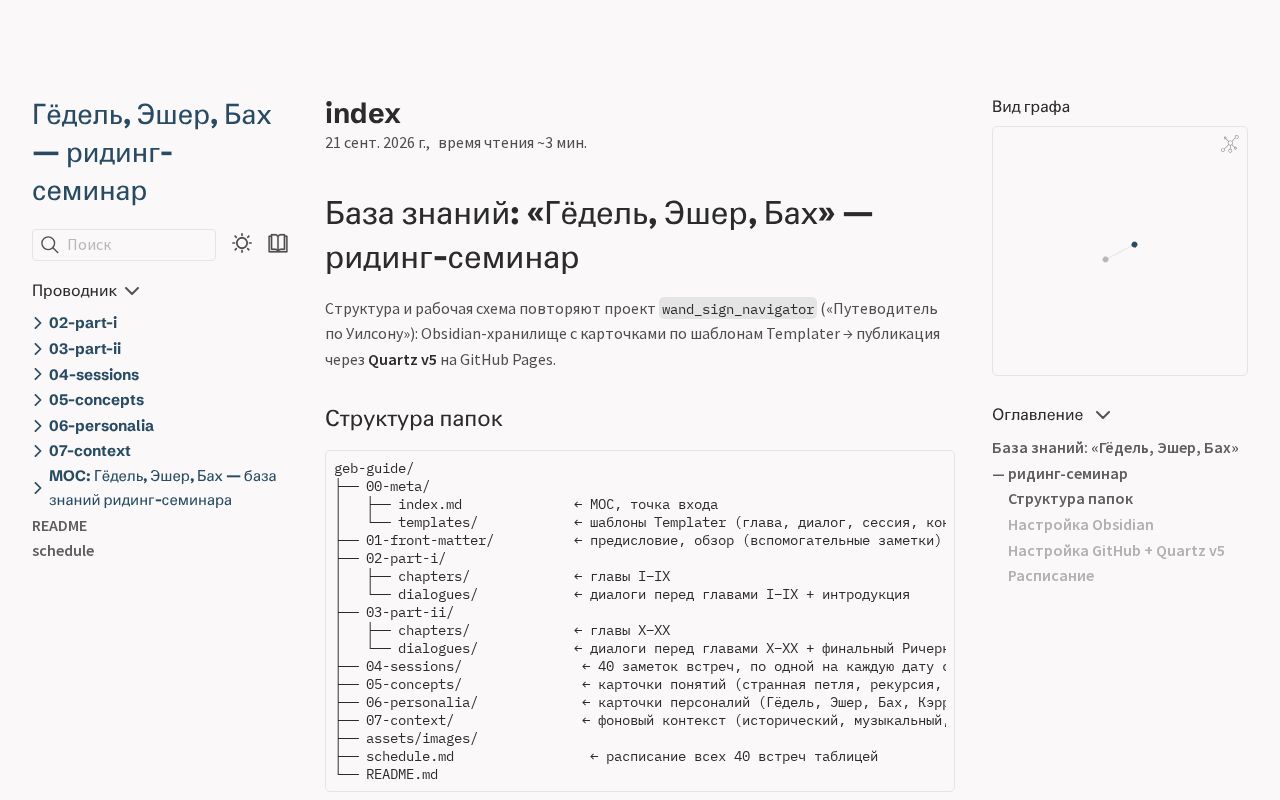Expand the 04-sessions folder chevron
This screenshot has height=800, width=1280.
[38, 375]
